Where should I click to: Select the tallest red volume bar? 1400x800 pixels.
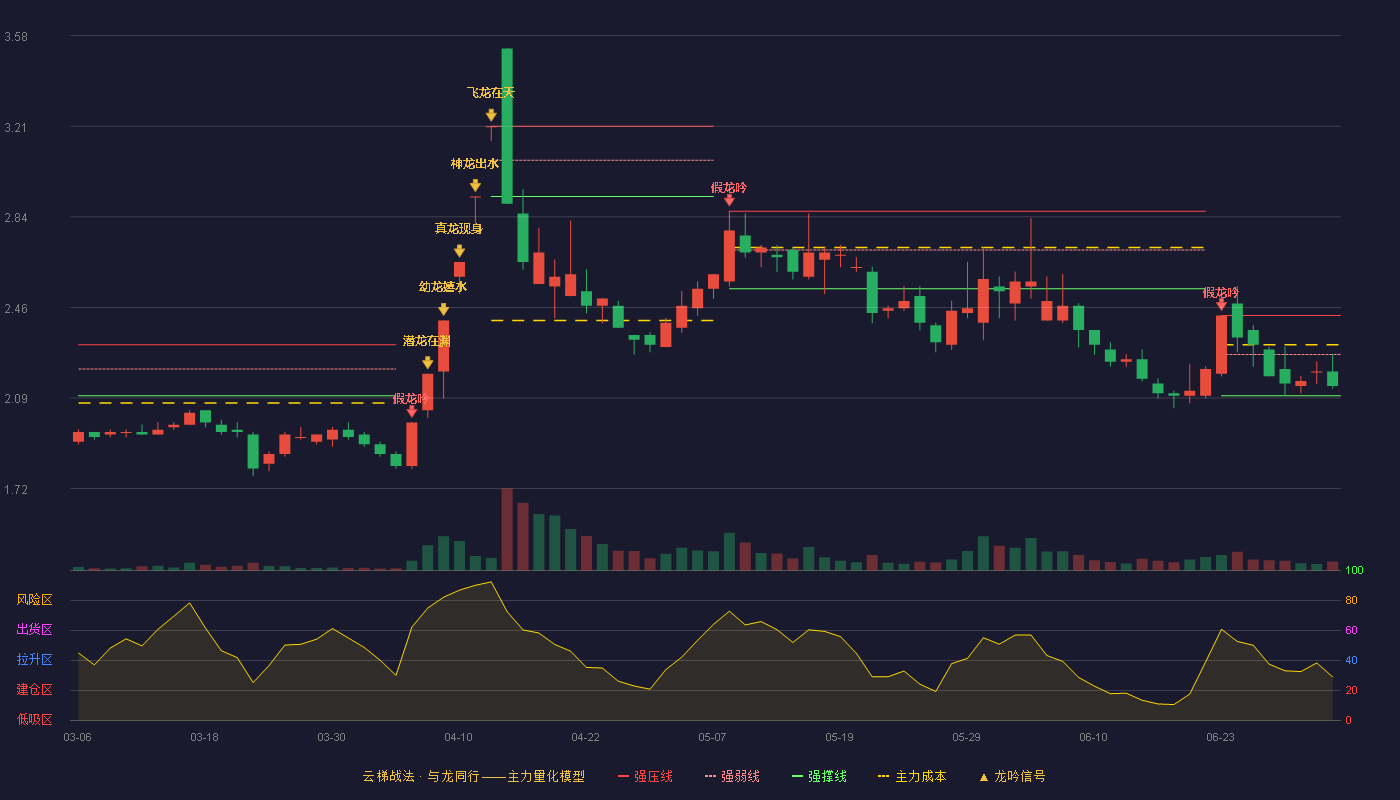click(x=507, y=529)
